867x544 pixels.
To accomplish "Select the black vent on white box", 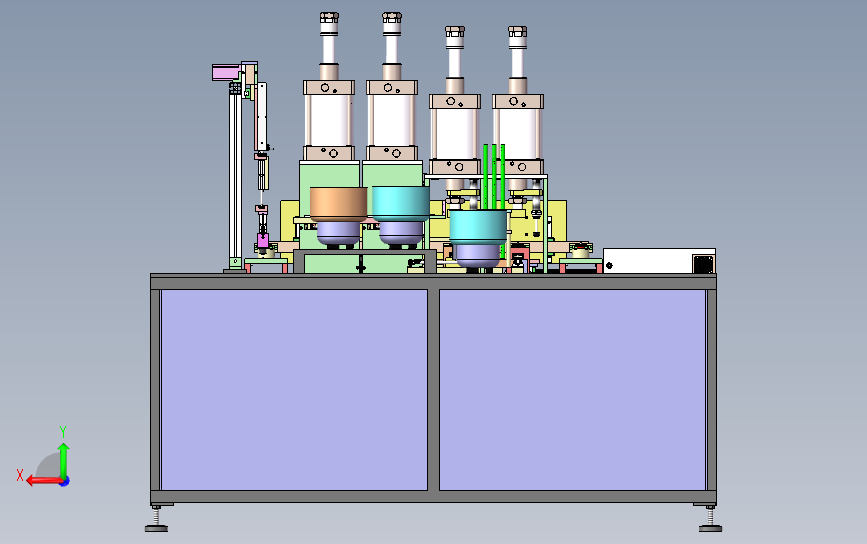I will 703,264.
